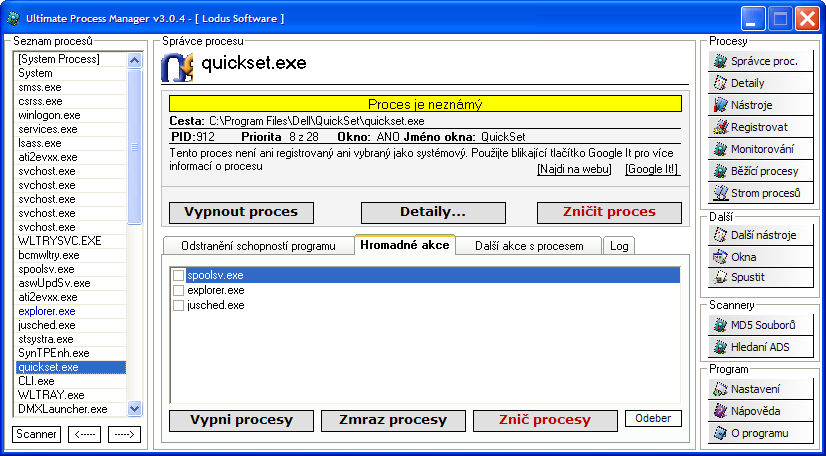
Task: Click the Spustit icon
Action: [720, 277]
